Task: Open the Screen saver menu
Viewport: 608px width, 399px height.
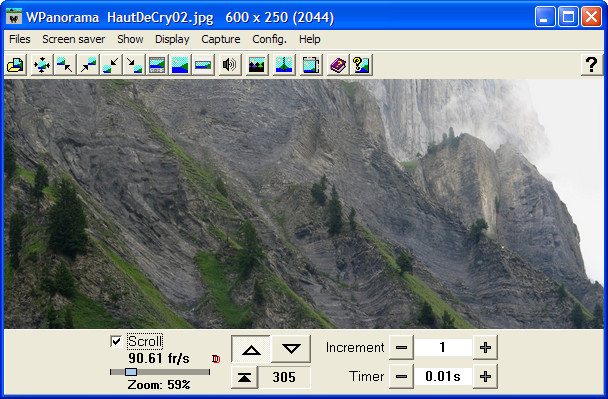Action: (73, 39)
